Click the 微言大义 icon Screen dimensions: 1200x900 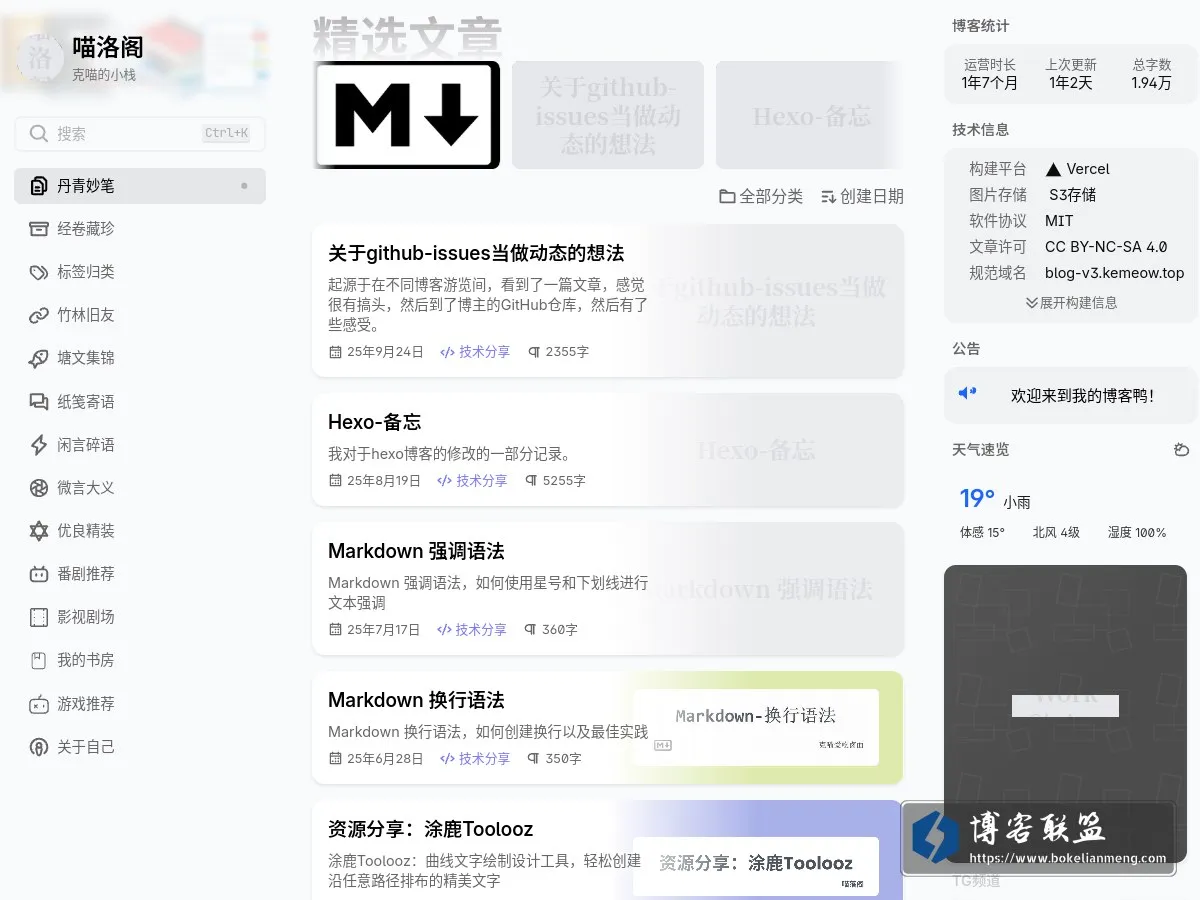tap(39, 488)
